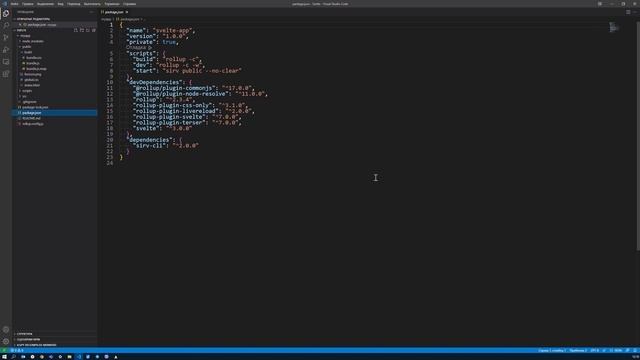Close the package.json editor tab

(127, 12)
